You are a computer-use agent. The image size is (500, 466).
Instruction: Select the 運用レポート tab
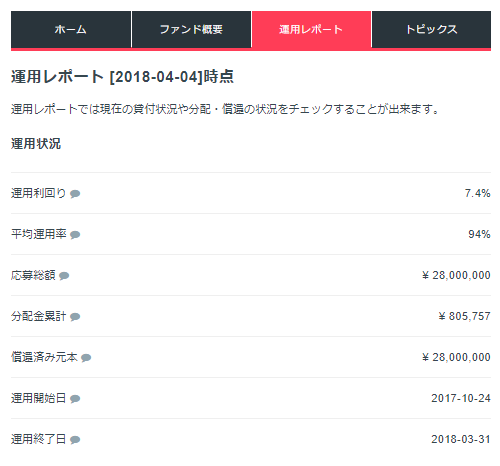click(x=311, y=29)
